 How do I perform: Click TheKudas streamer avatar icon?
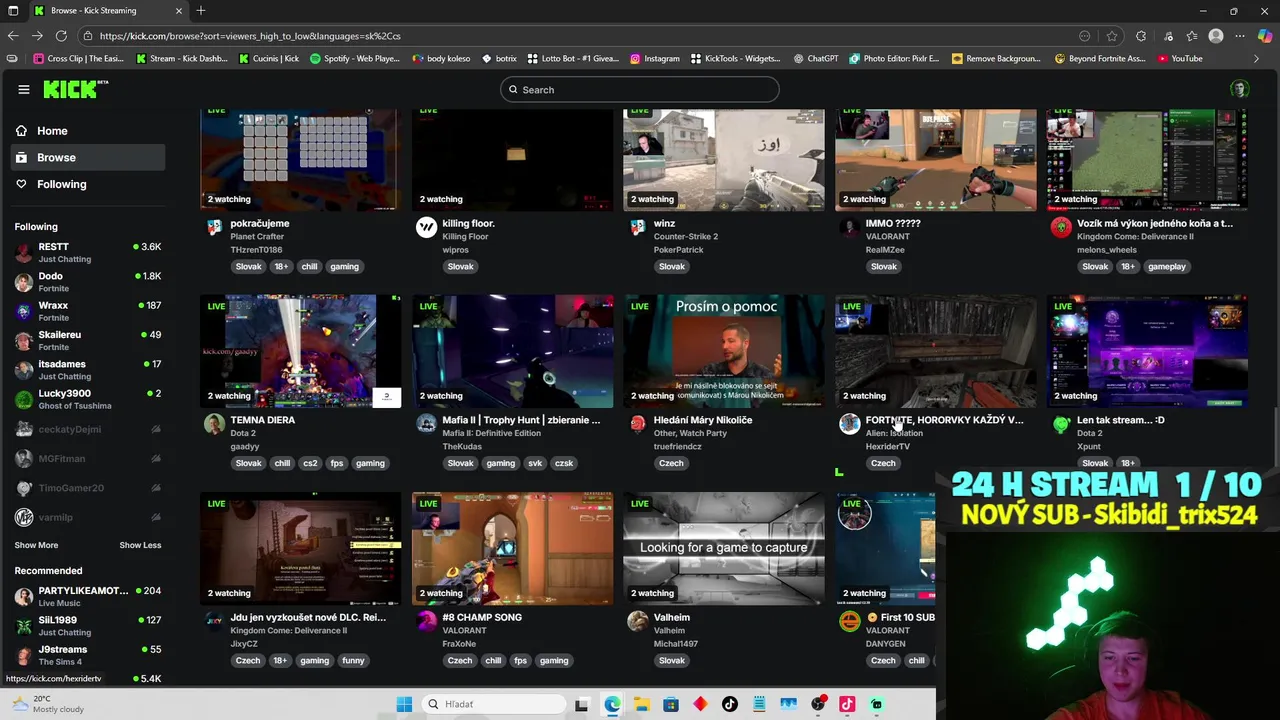426,424
